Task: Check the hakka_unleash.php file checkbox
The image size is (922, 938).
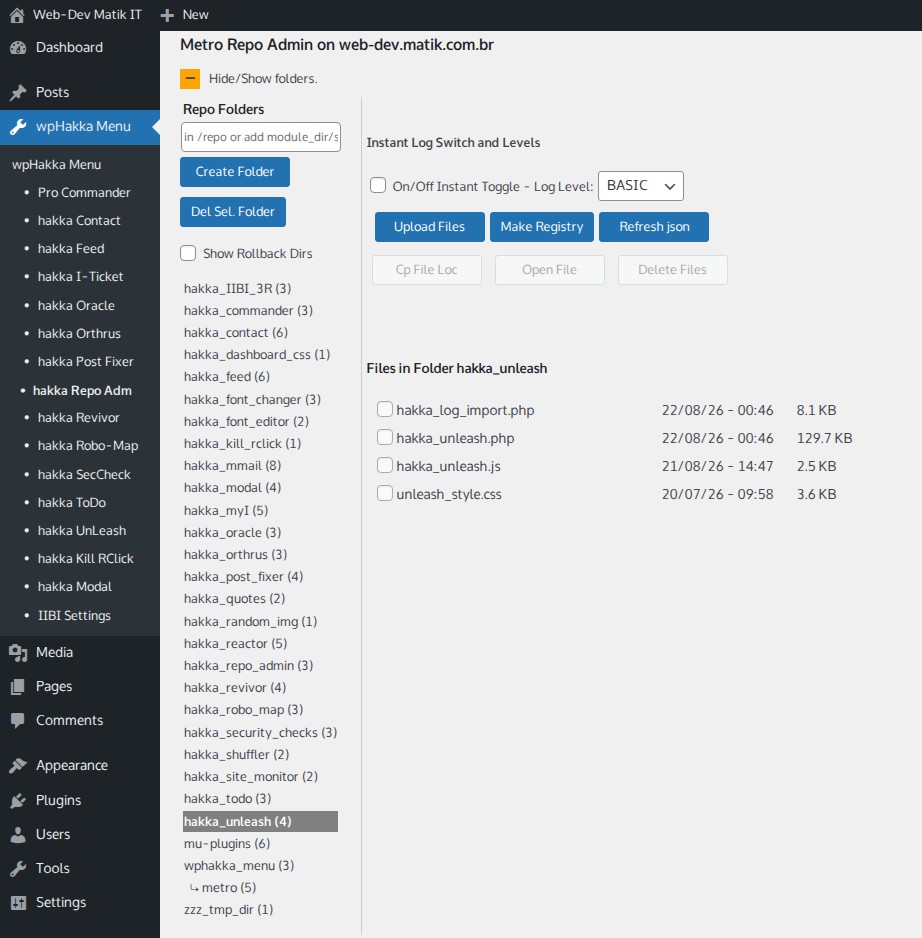Action: point(385,437)
